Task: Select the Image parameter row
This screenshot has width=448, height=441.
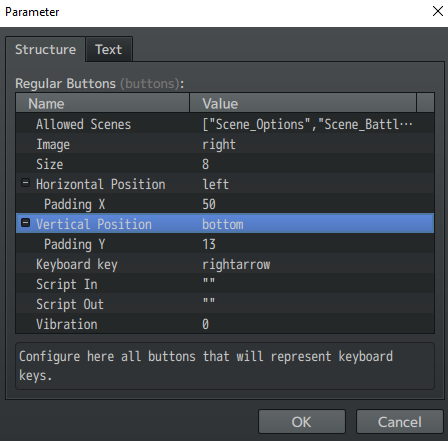Action: point(225,144)
